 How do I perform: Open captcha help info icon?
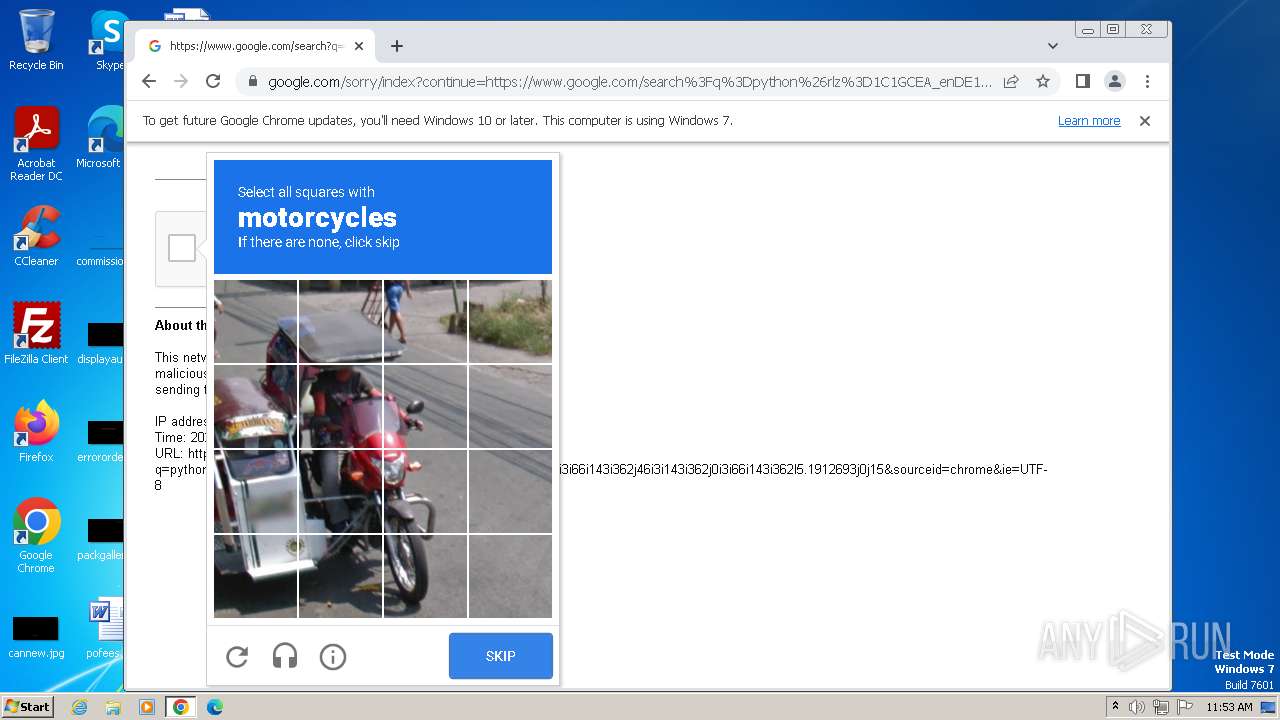(333, 656)
